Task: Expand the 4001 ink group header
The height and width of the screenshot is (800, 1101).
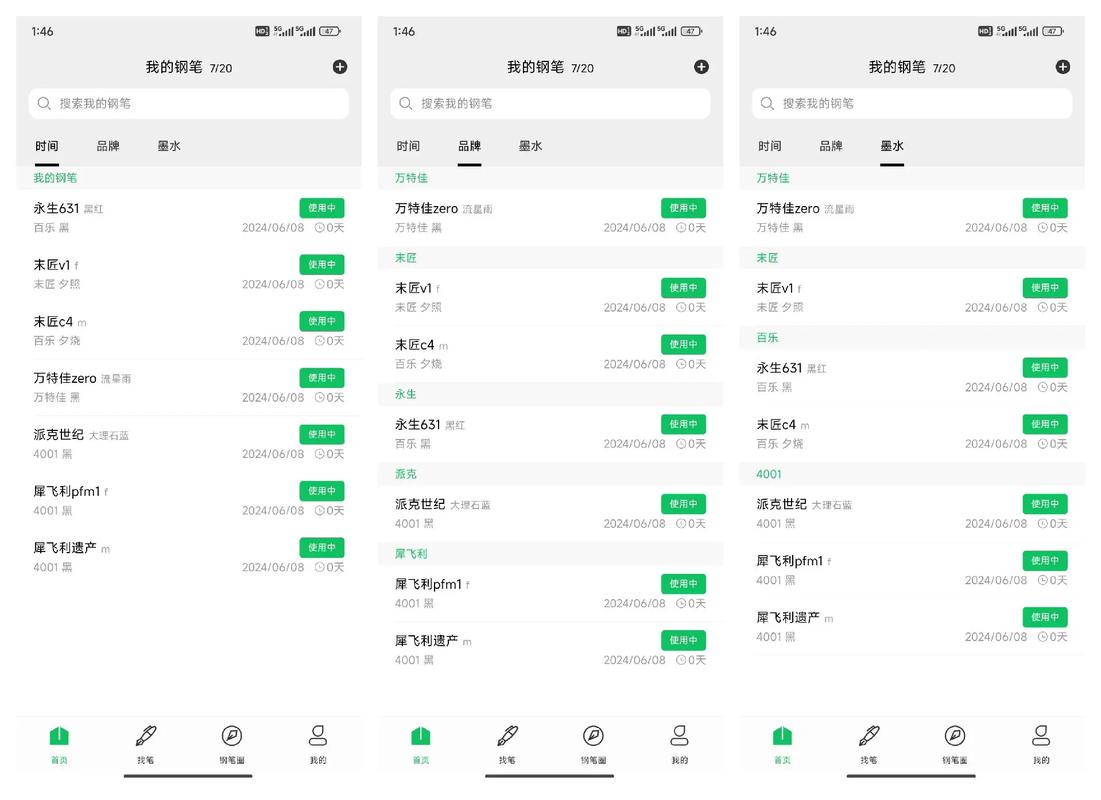Action: tap(767, 473)
